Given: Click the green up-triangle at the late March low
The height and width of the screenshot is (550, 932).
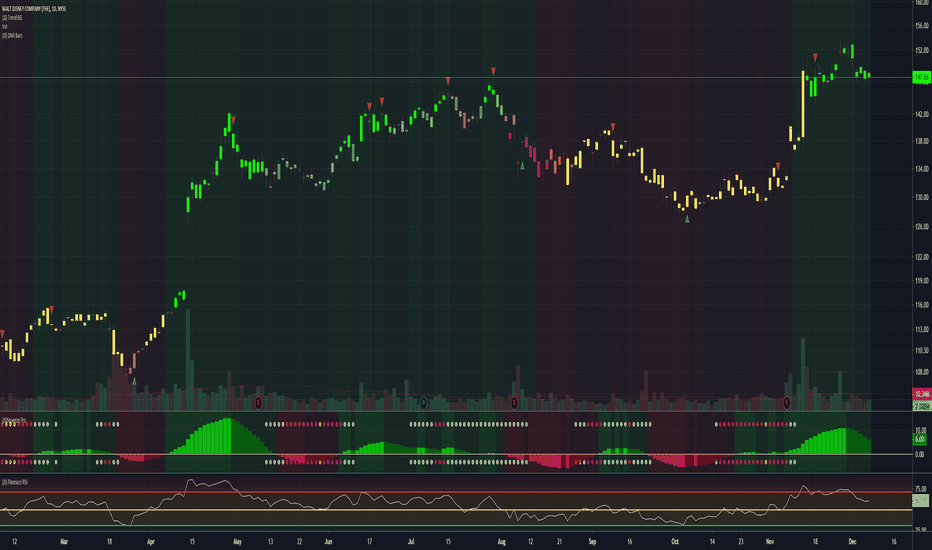Looking at the screenshot, I should click(x=134, y=381).
